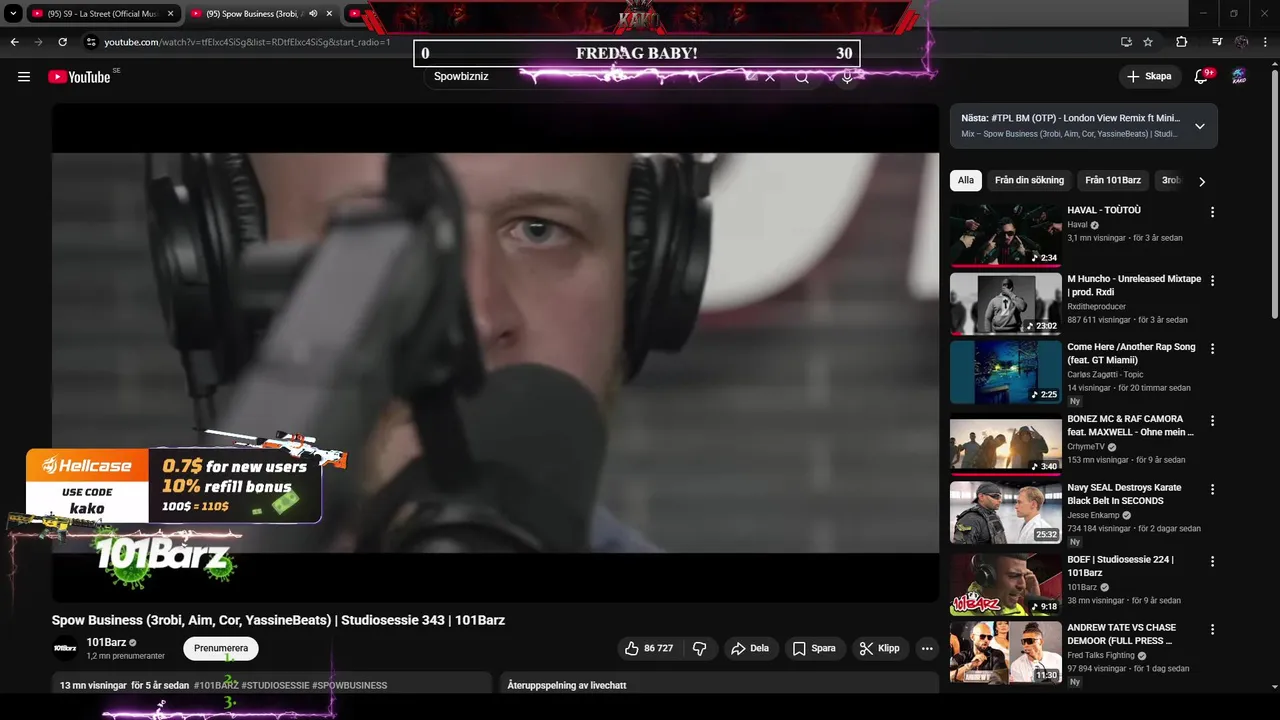Open options for Come Here video

point(1212,349)
